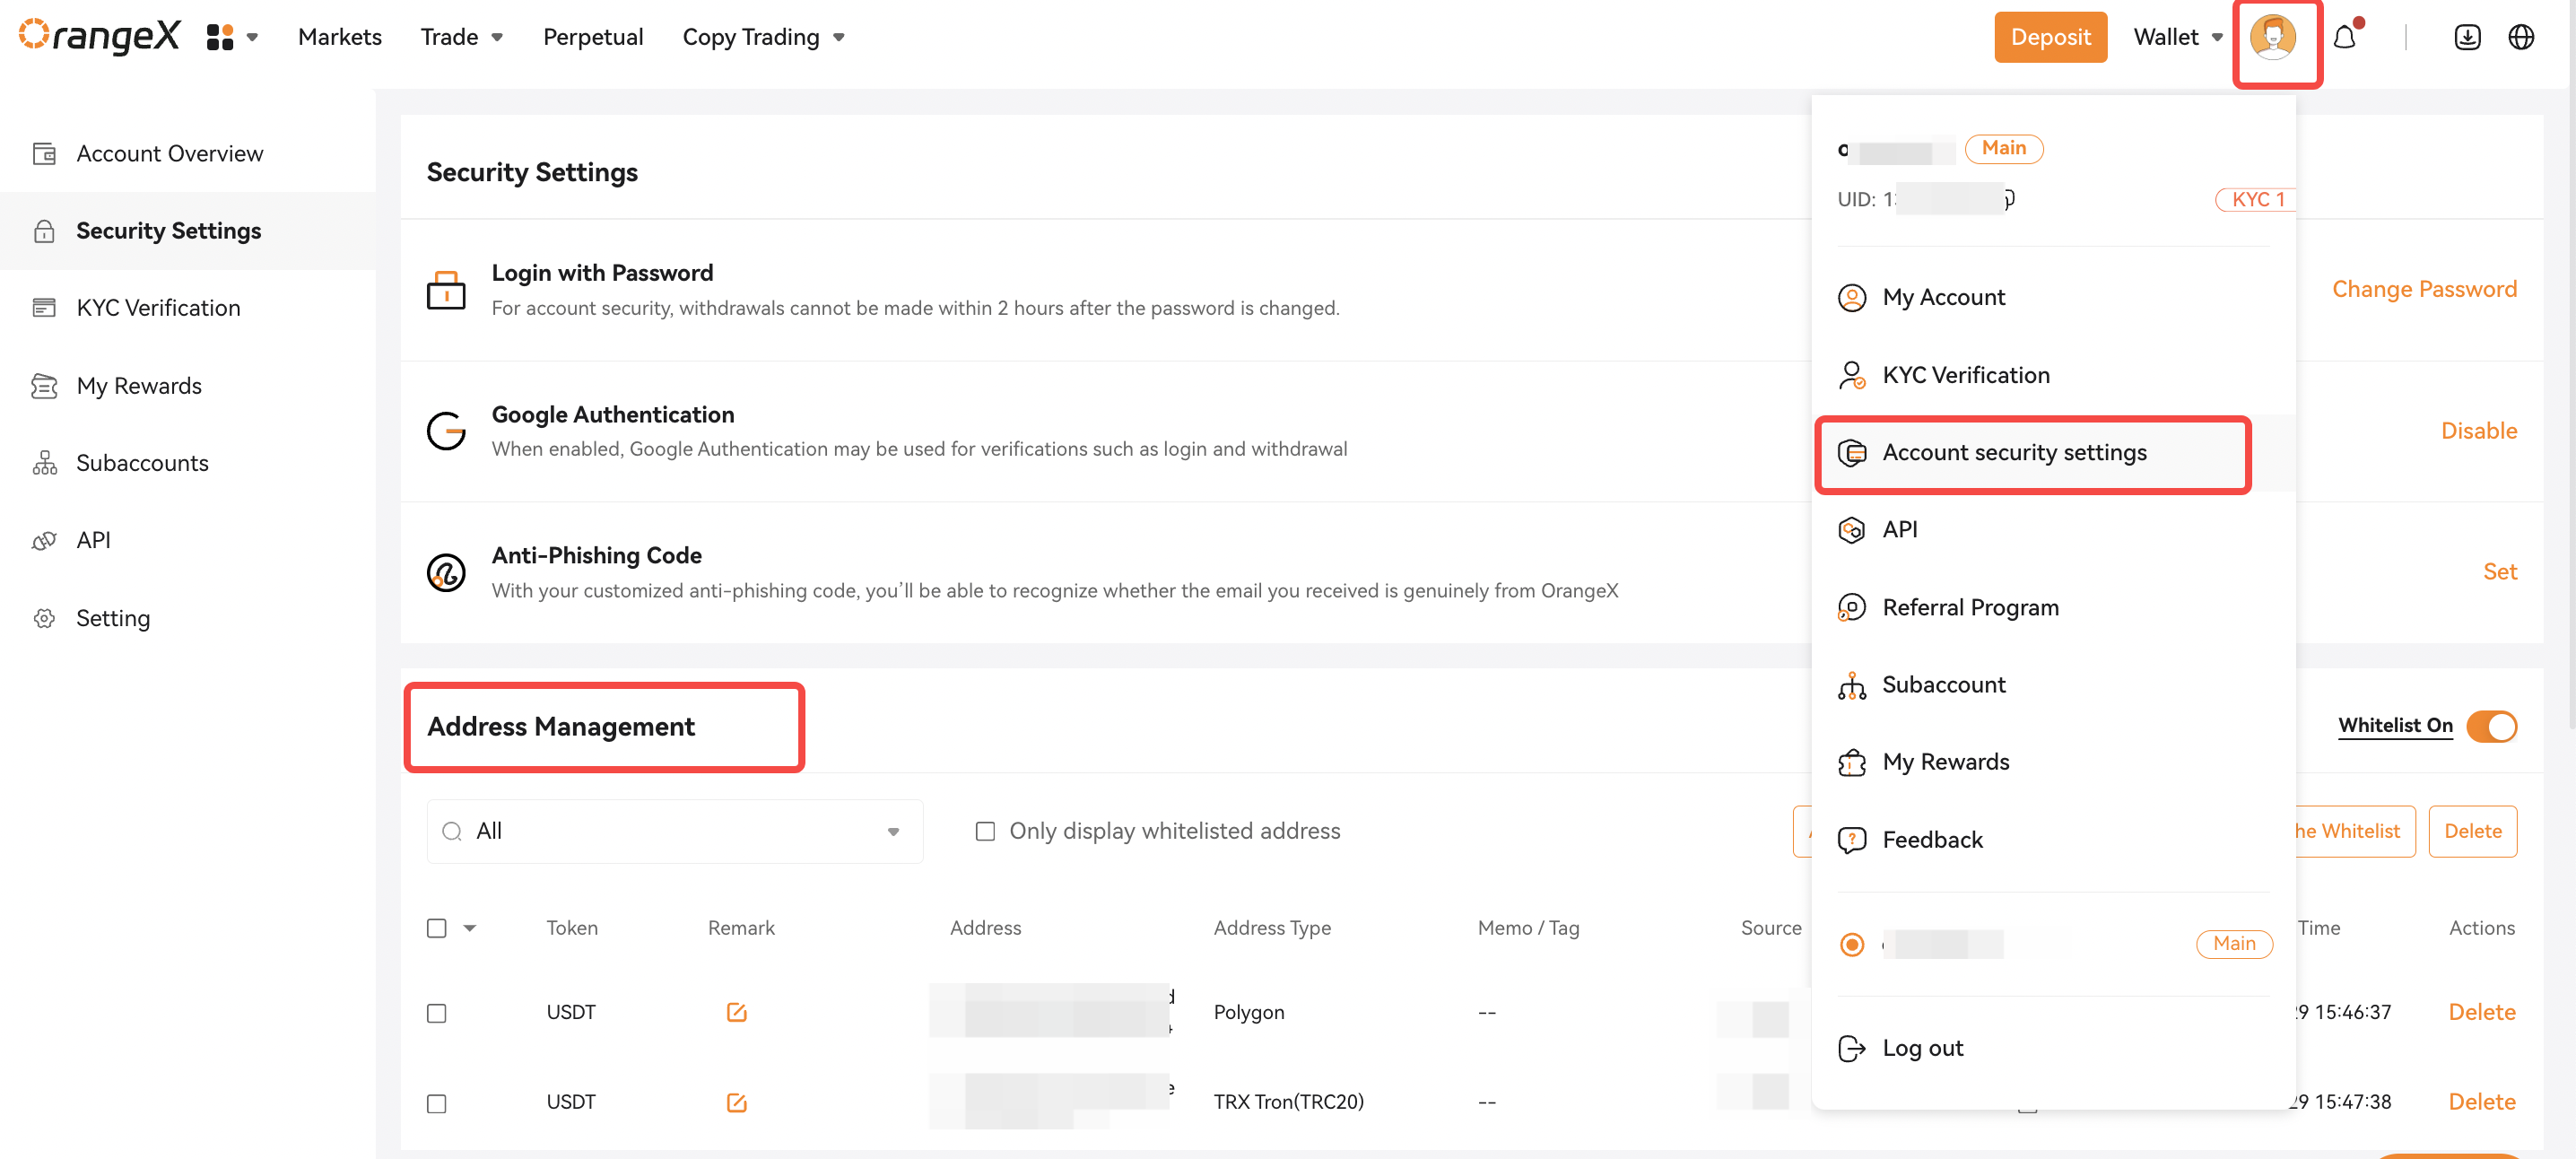Check Only display whitelisted address
The height and width of the screenshot is (1159, 2576).
click(x=985, y=831)
